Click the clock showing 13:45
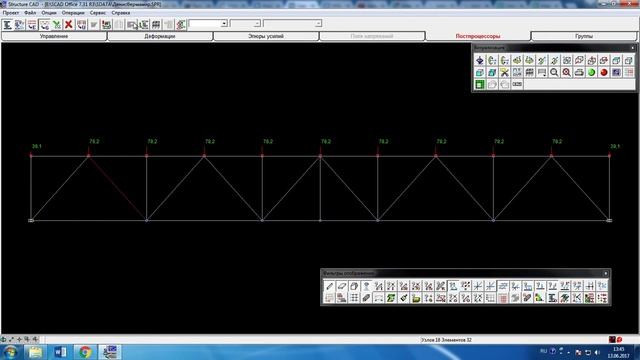The height and width of the screenshot is (360, 640). coord(619,349)
